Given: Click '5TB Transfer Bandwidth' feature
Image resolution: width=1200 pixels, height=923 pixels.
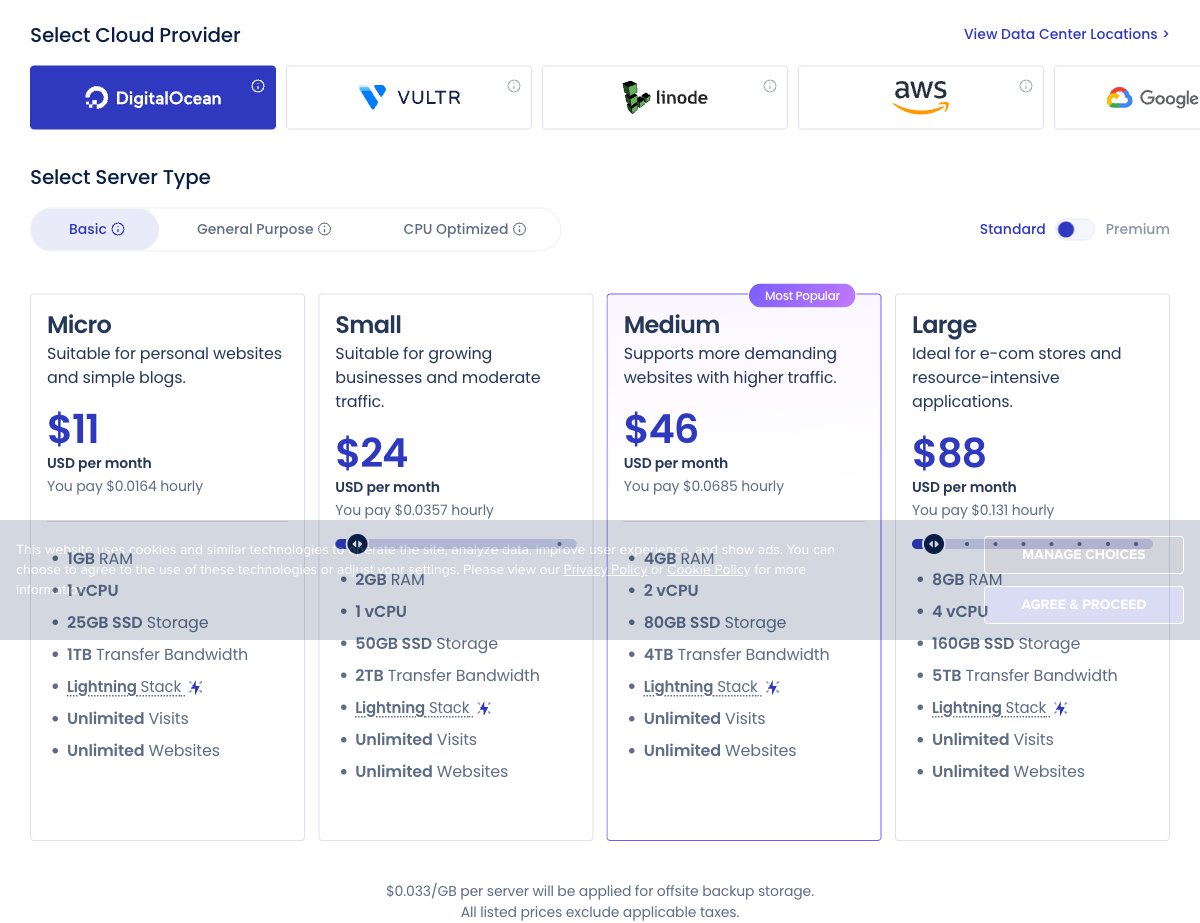Looking at the screenshot, I should click(1025, 675).
